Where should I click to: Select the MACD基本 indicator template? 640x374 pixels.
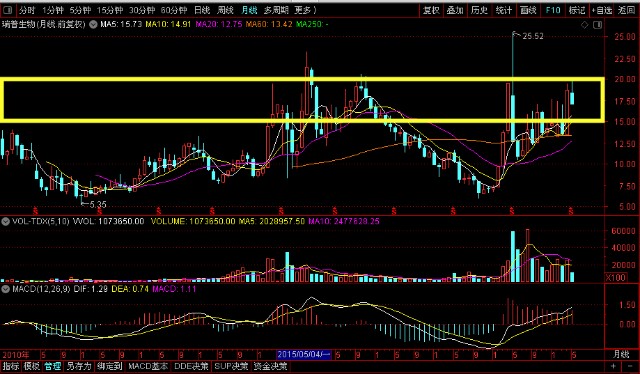coord(148,366)
